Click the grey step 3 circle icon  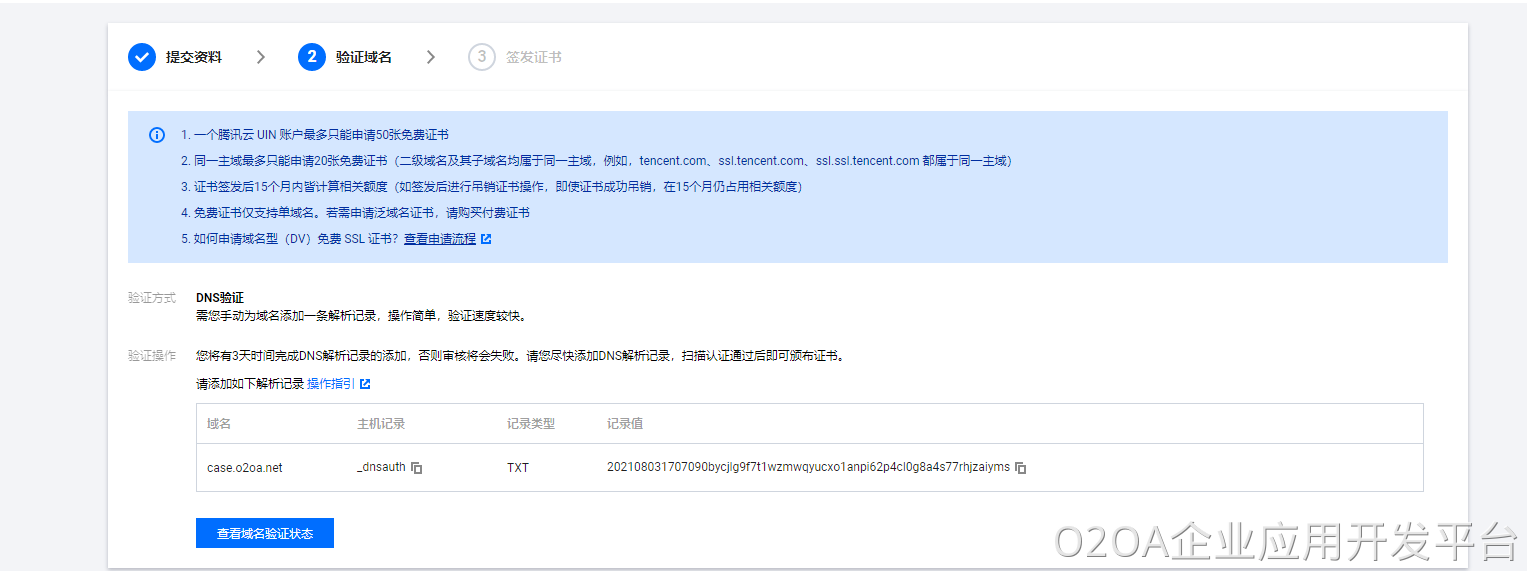(x=481, y=57)
